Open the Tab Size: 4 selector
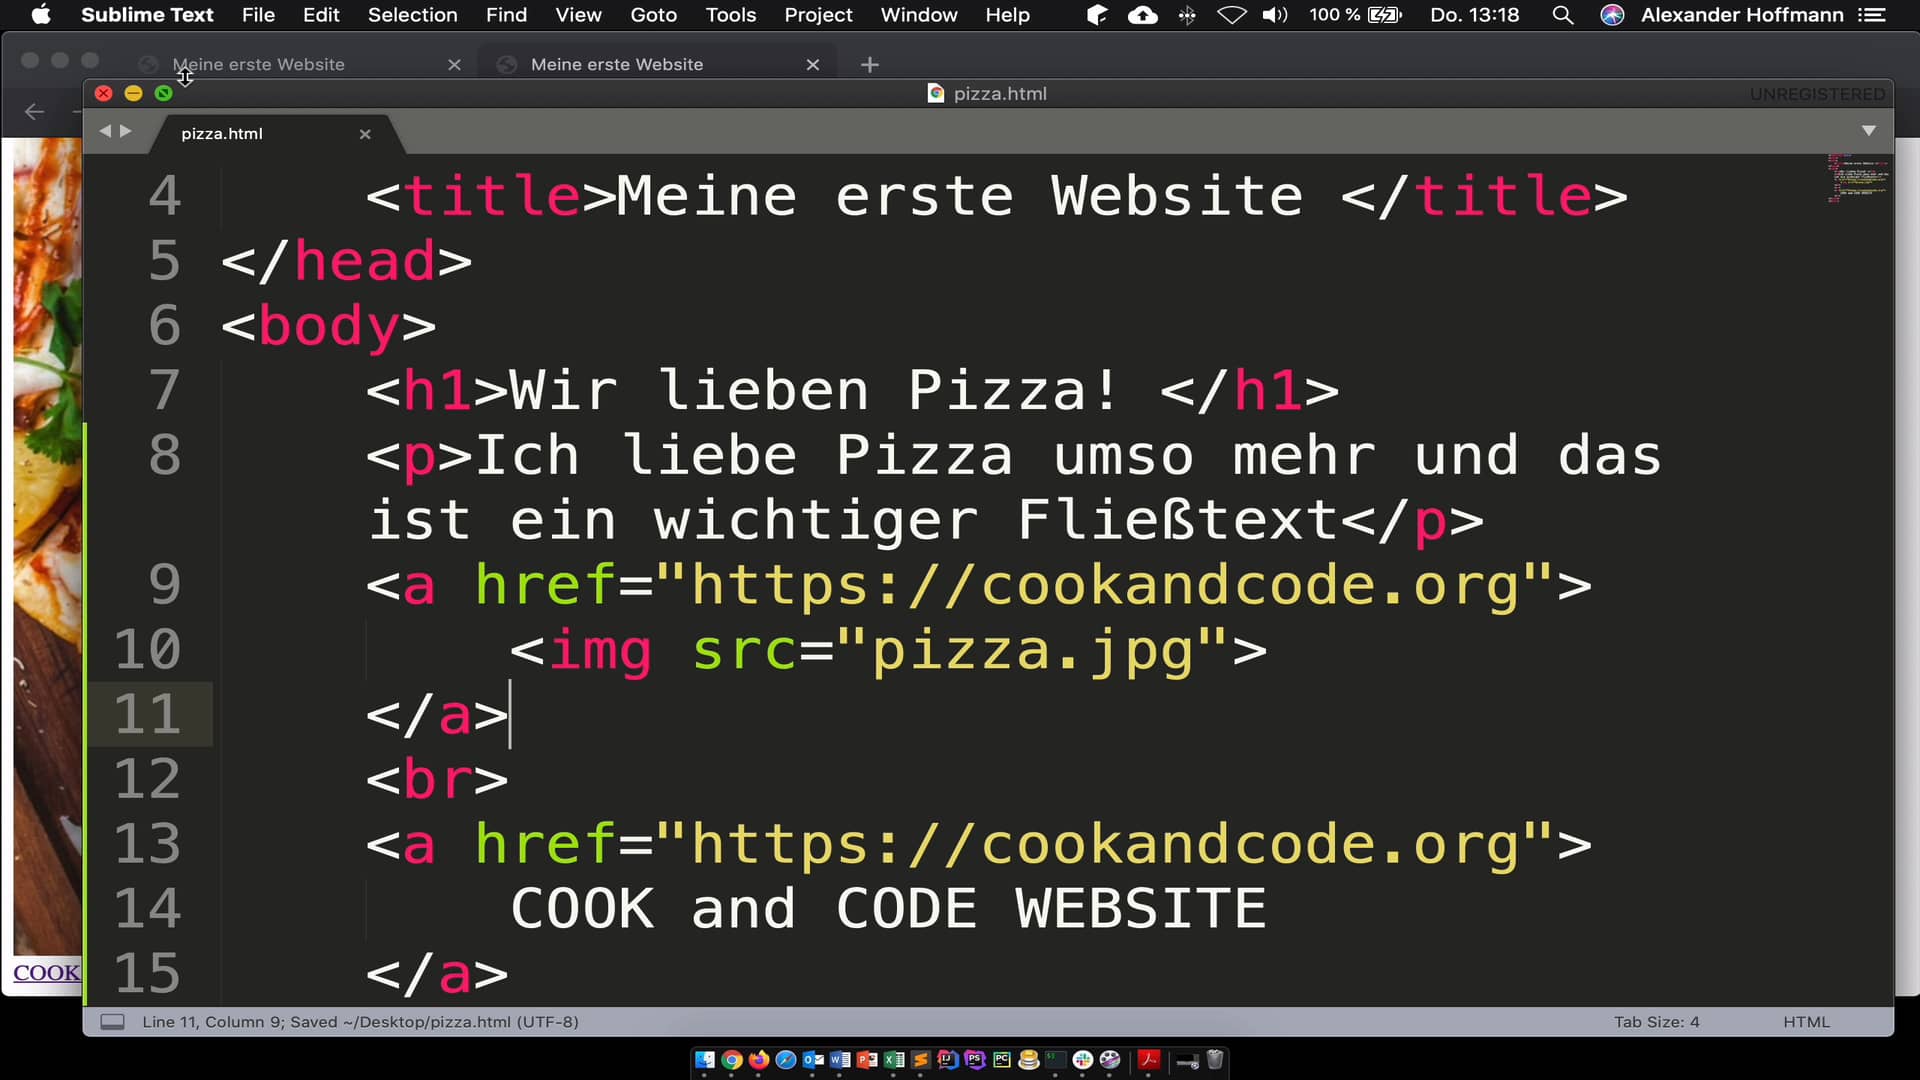 point(1656,1021)
